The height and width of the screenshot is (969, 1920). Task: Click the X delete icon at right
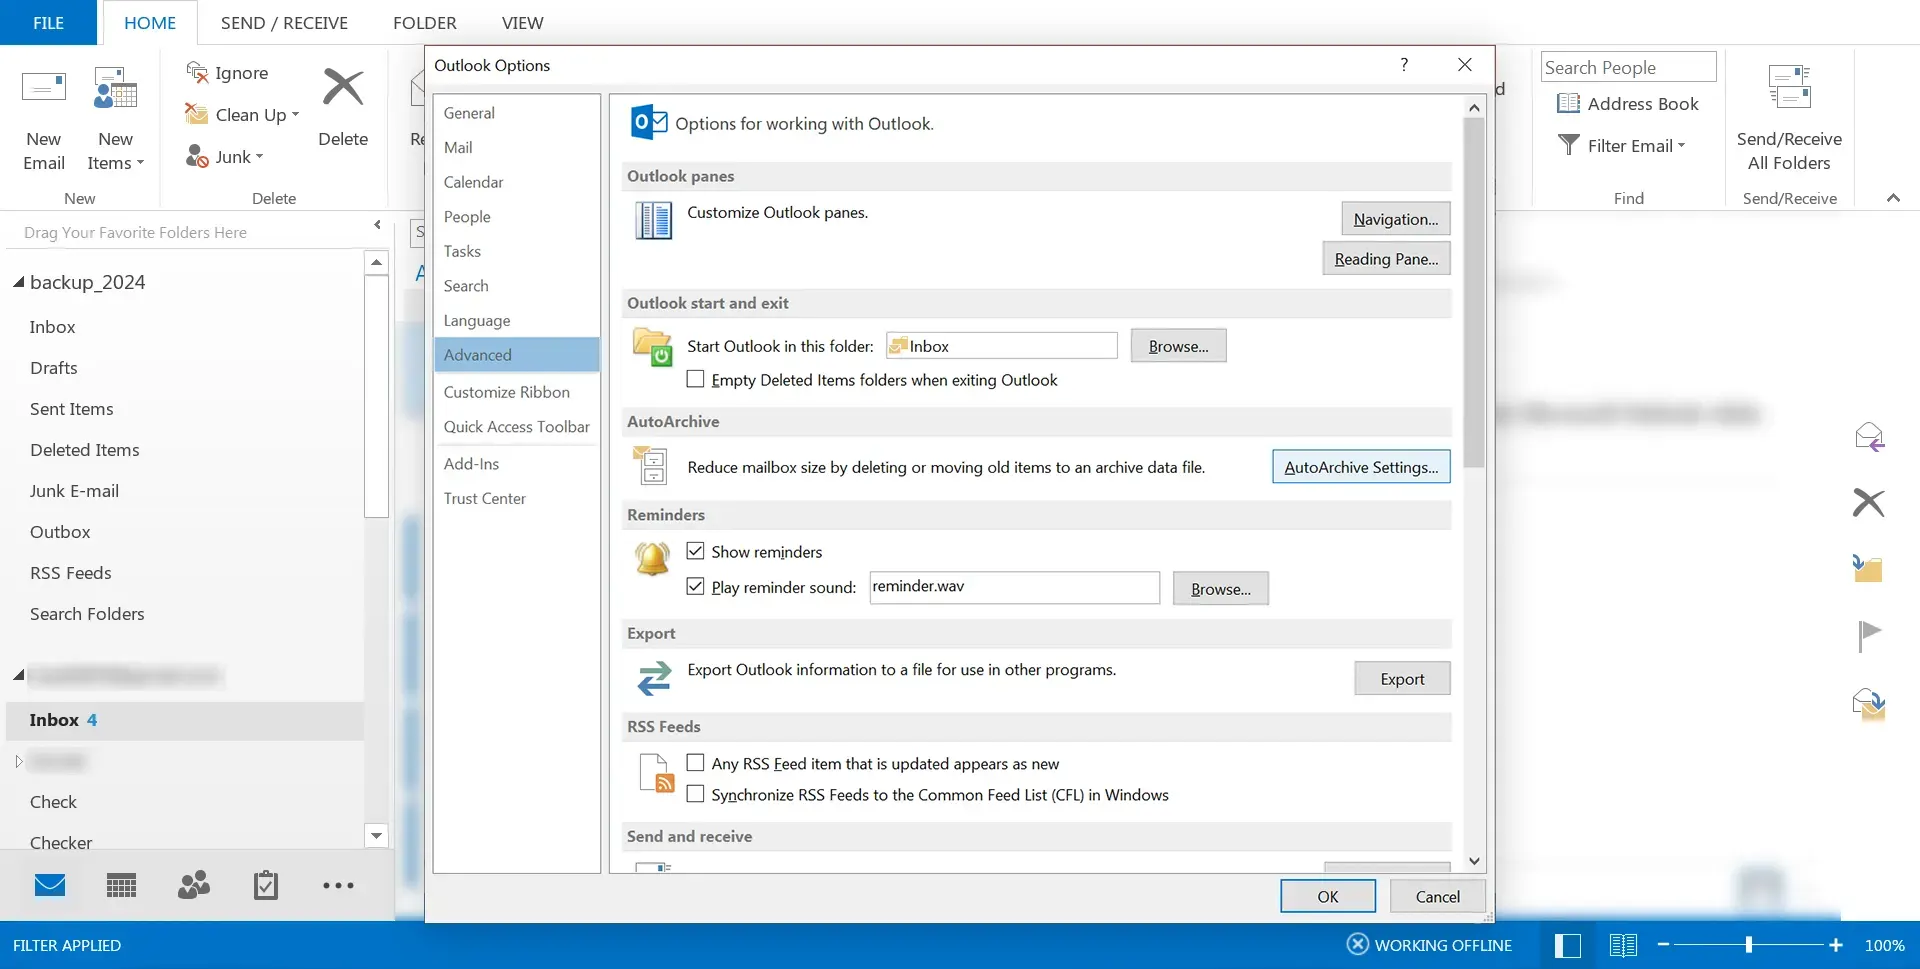click(x=1868, y=502)
